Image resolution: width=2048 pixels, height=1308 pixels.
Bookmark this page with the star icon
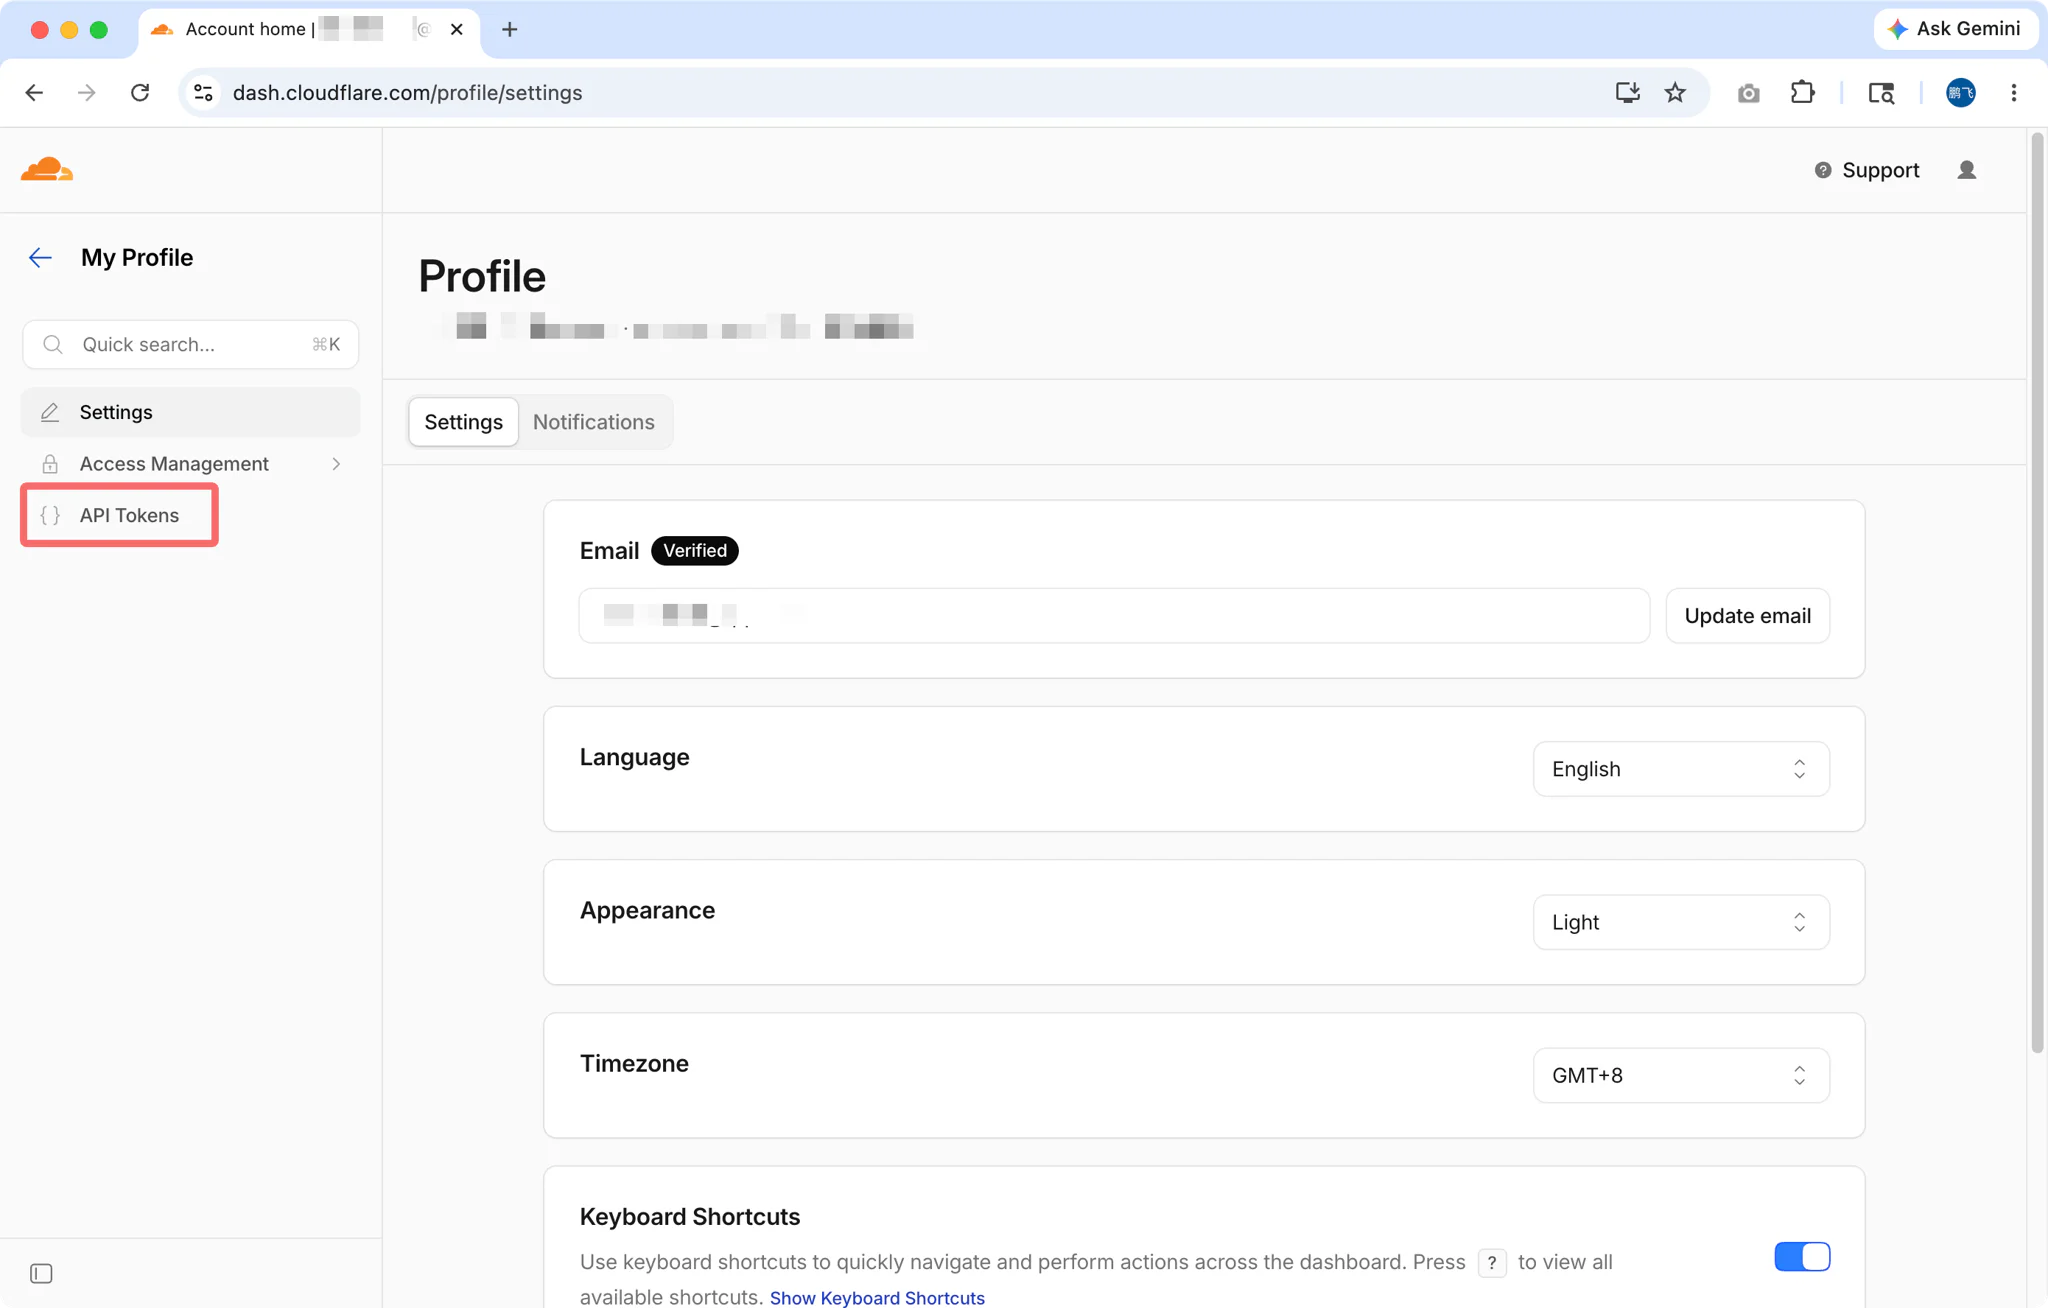1675,93
